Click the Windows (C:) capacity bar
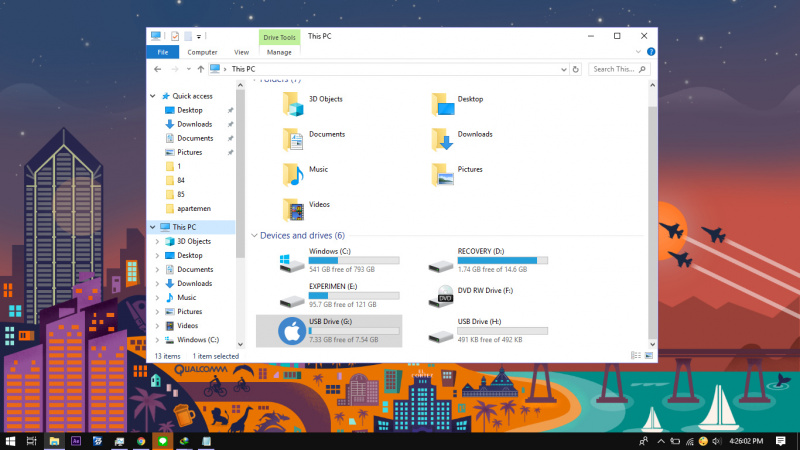Image resolution: width=800 pixels, height=450 pixels. (354, 260)
